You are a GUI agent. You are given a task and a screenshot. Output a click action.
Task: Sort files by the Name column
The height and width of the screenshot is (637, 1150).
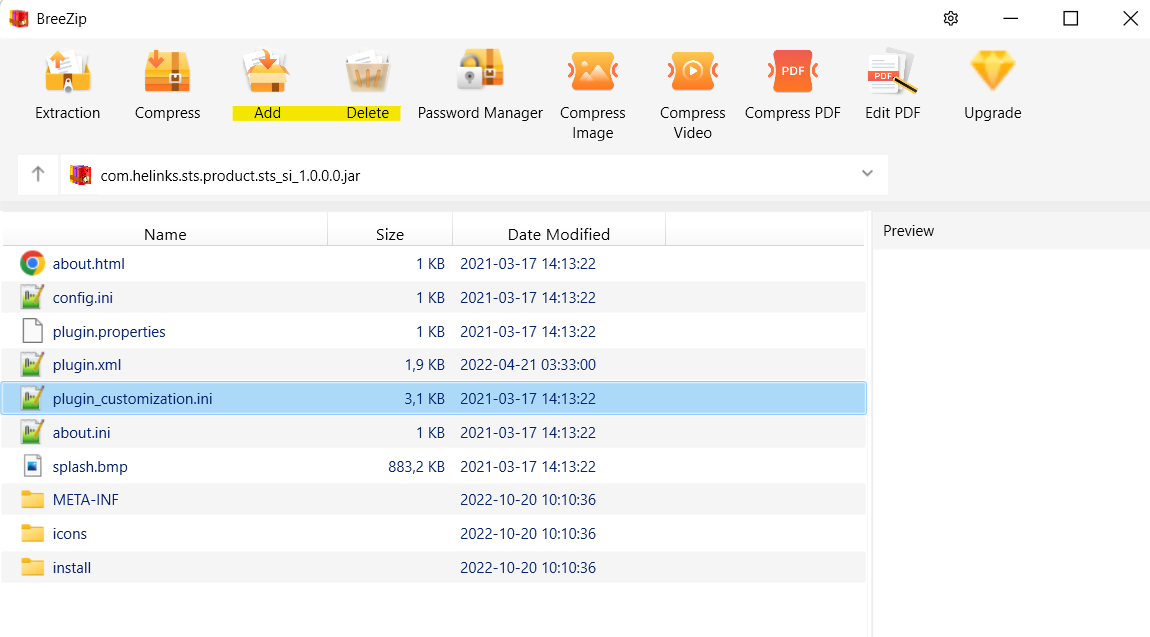[165, 234]
